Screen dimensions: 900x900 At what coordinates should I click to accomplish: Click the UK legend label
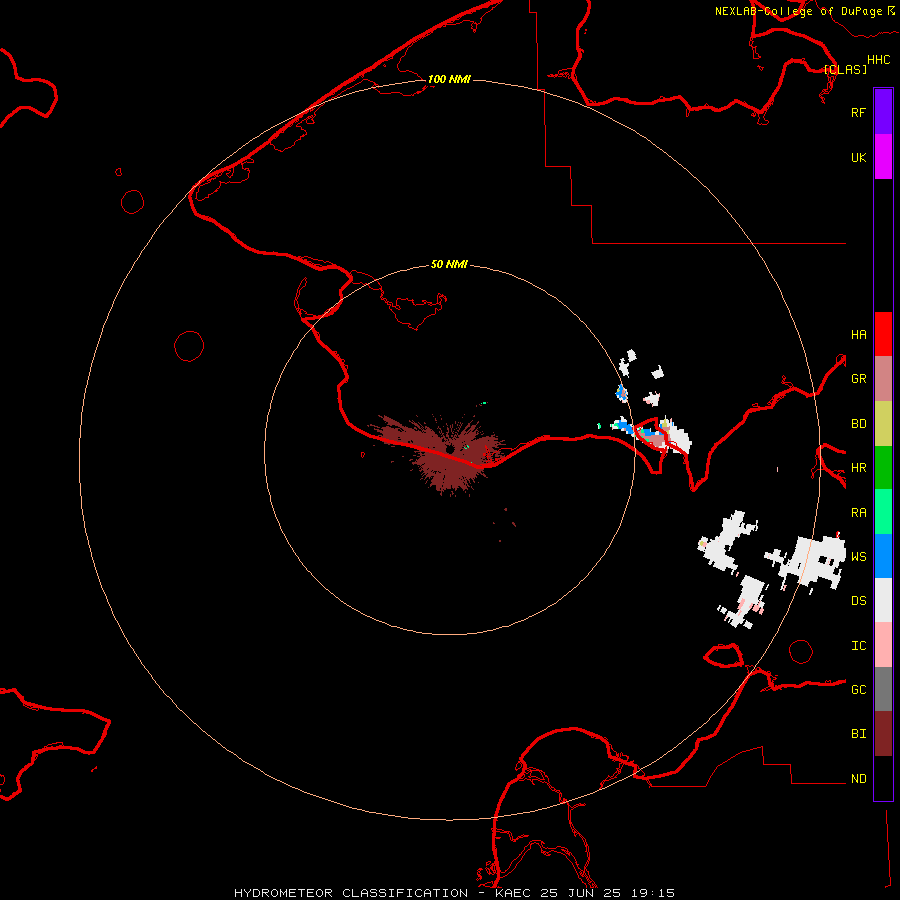(x=858, y=157)
